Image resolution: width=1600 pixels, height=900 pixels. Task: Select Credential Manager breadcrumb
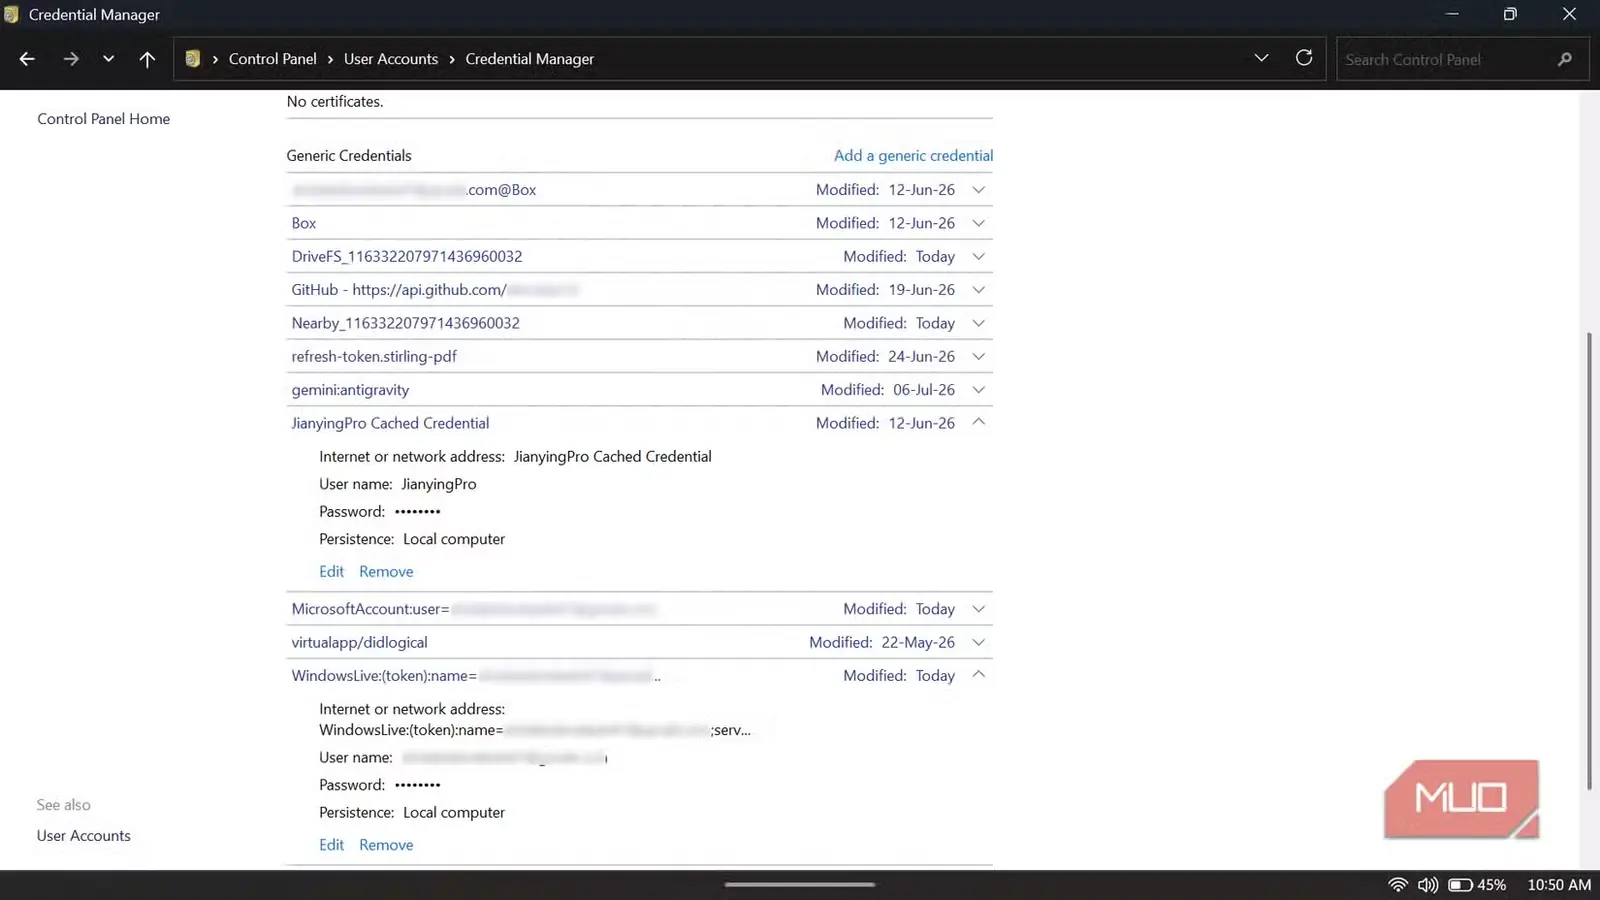530,59
